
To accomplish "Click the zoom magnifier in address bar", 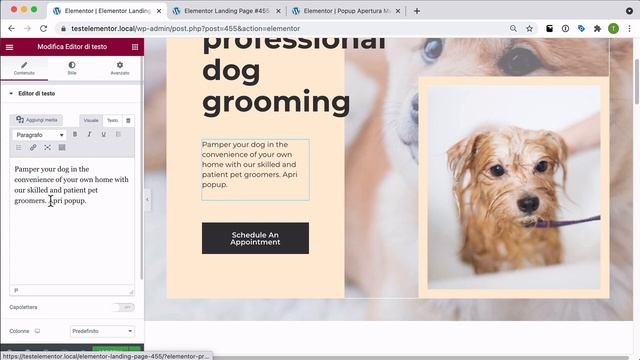I will (513, 29).
